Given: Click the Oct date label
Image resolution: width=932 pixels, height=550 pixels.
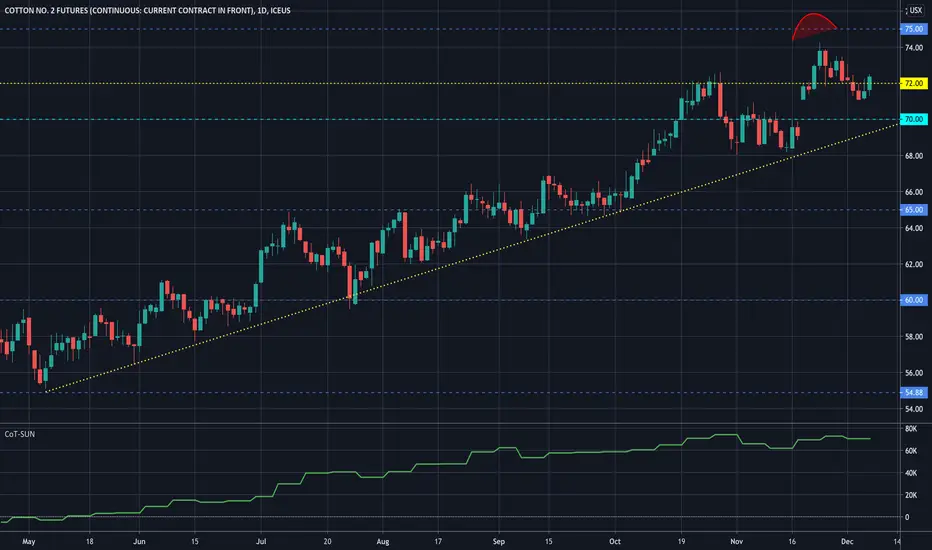Looking at the screenshot, I should (x=615, y=542).
